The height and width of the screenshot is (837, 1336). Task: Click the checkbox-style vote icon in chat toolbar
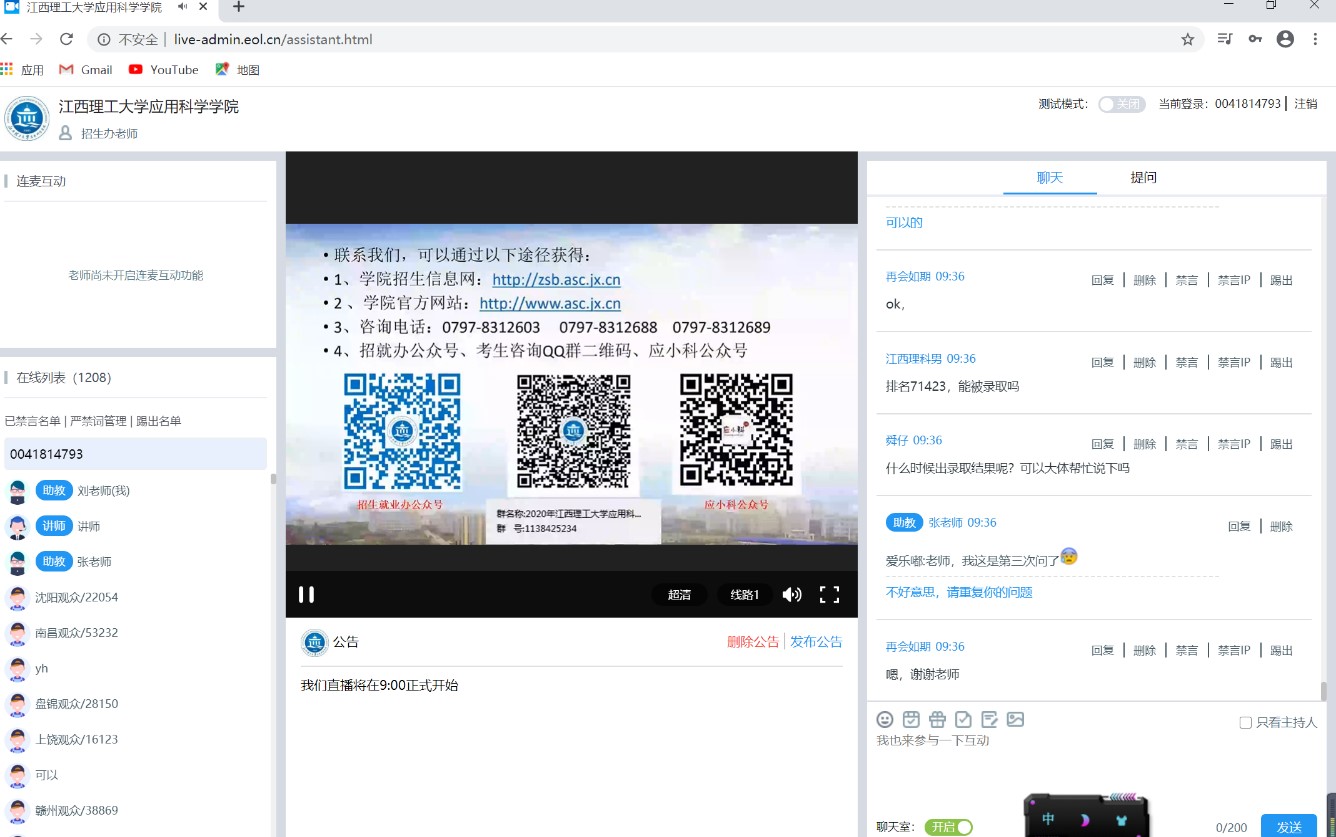pyautogui.click(x=963, y=719)
